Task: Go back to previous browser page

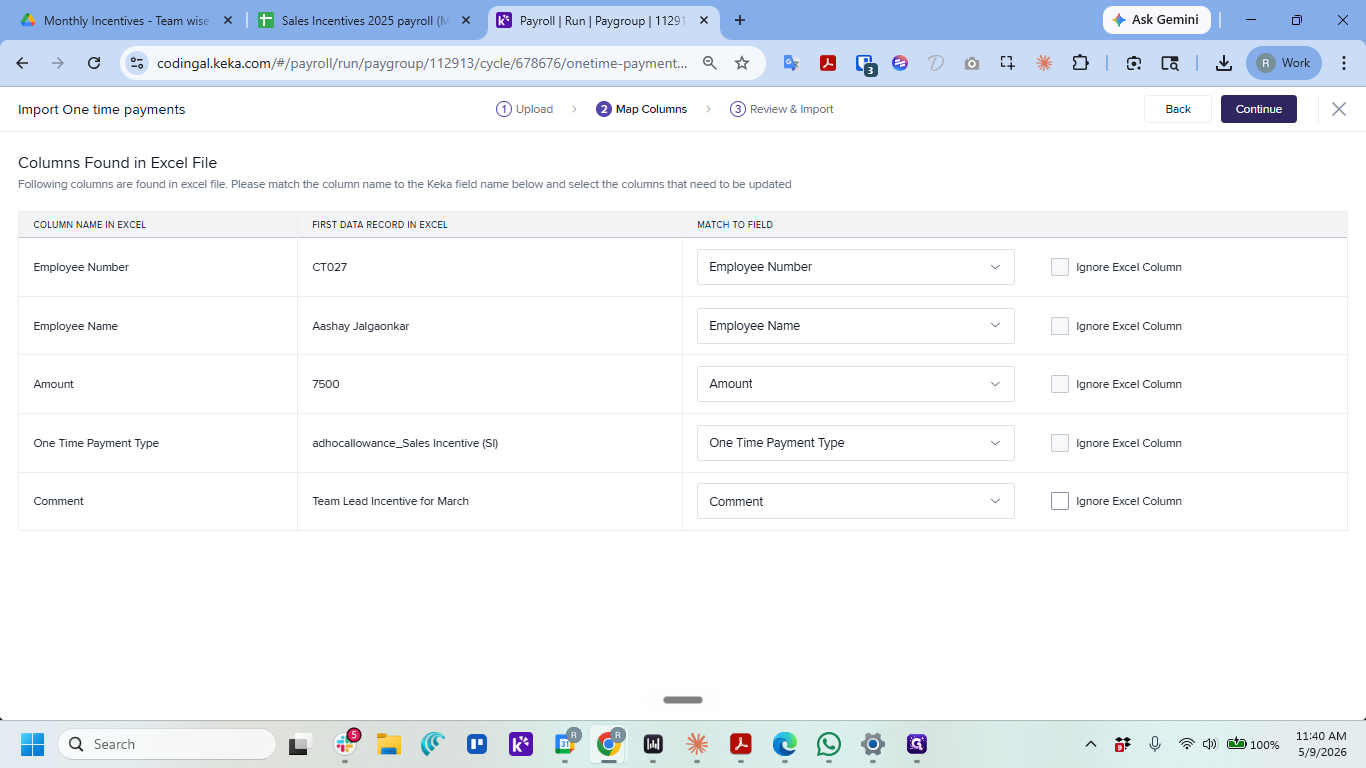Action: 23,63
